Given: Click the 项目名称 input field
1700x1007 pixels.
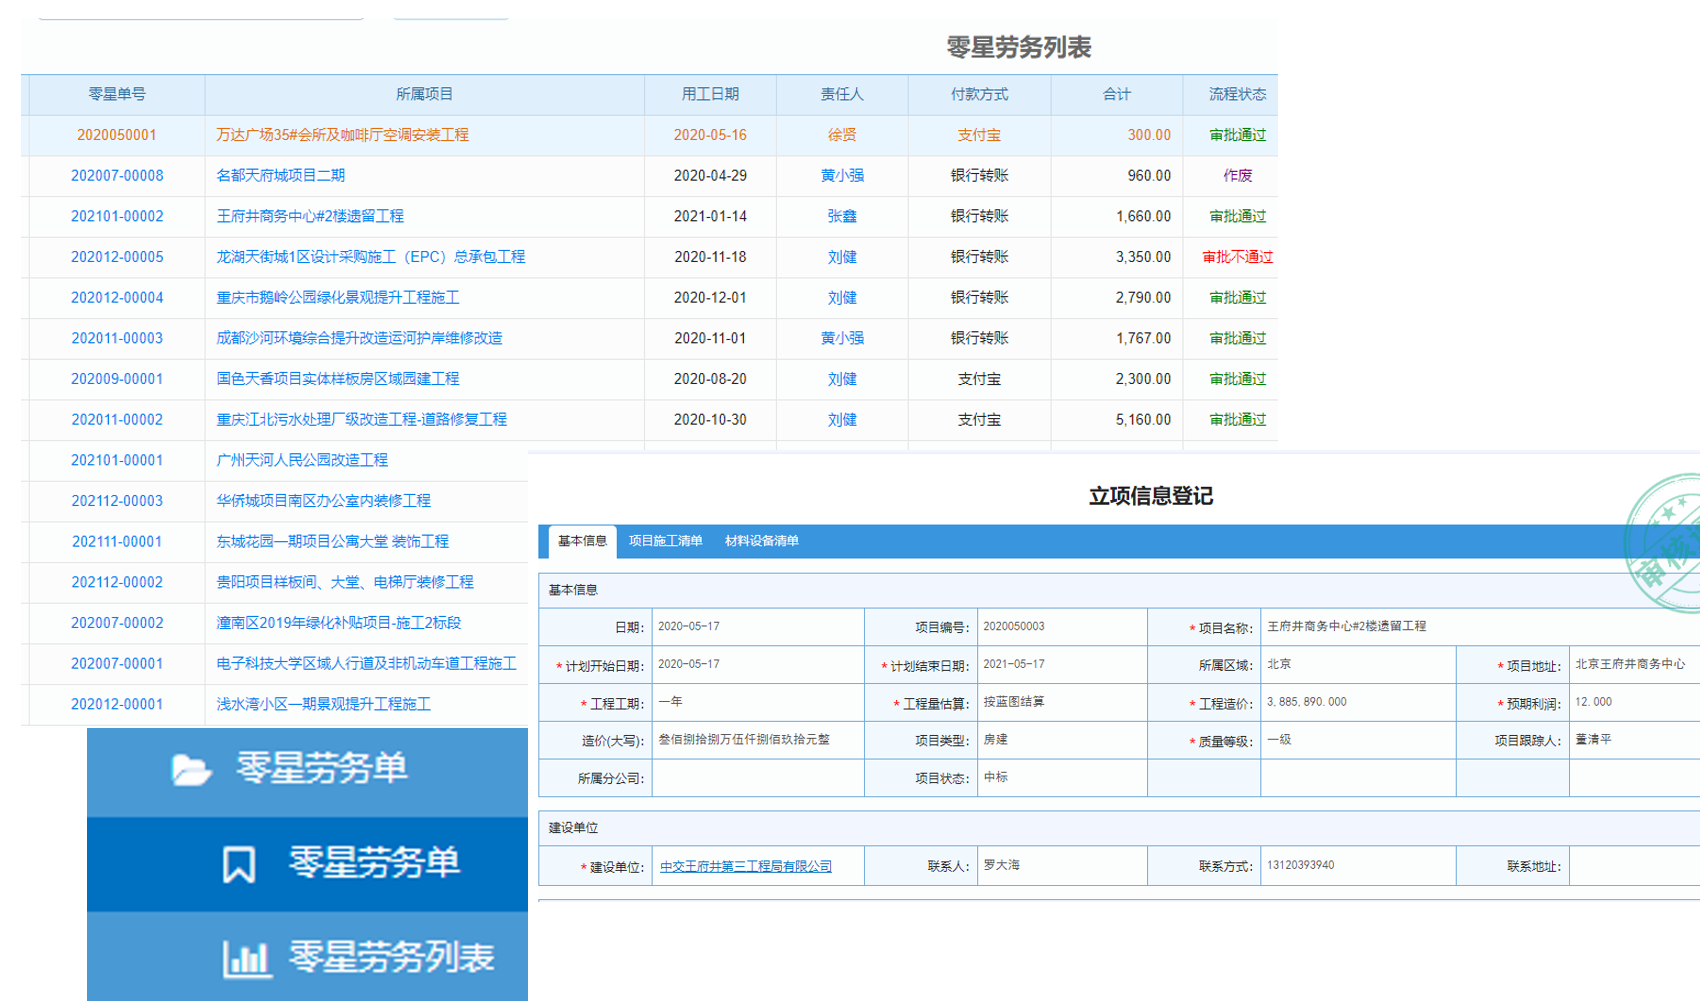Looking at the screenshot, I should click(x=1480, y=627).
